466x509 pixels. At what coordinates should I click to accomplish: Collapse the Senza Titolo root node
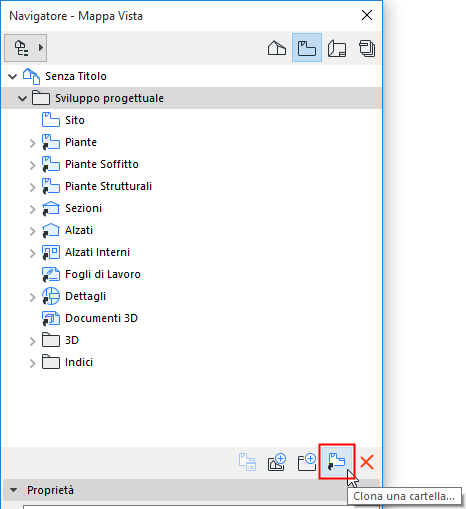point(12,77)
